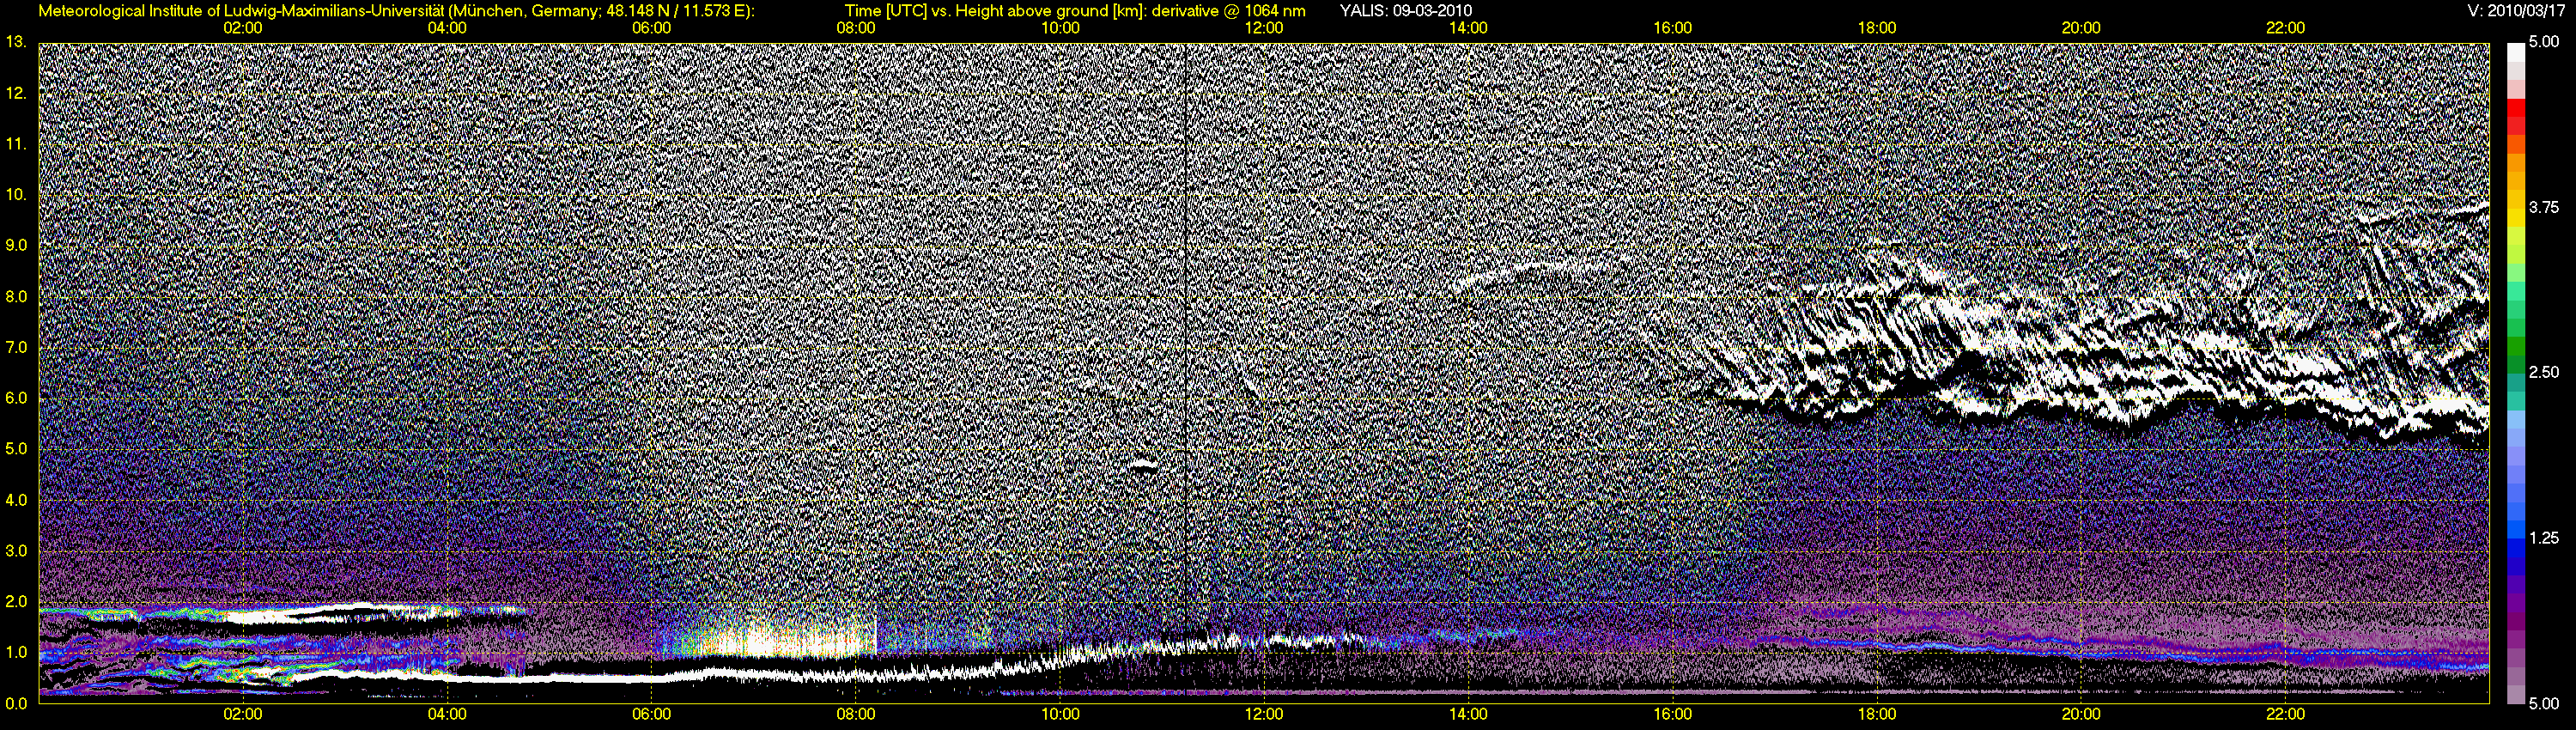Click the 18:00 label on the bottom time axis

click(1877, 714)
